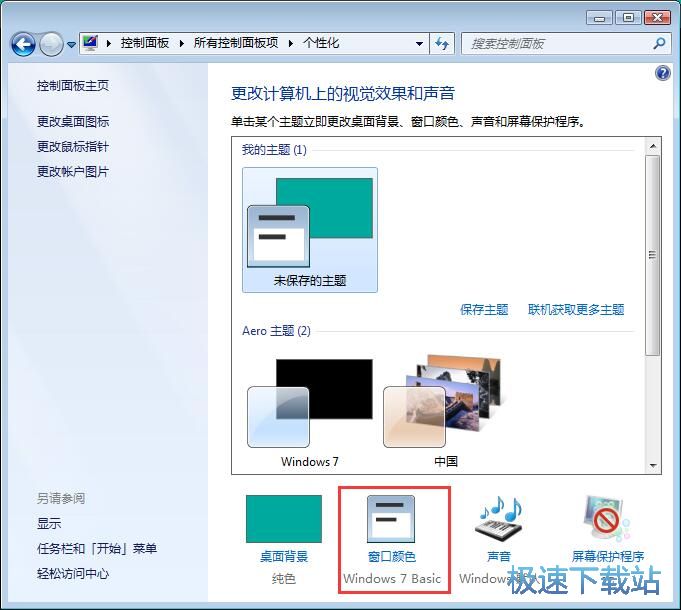Select the 控制面板 breadcrumb
The width and height of the screenshot is (681, 610).
[x=145, y=43]
